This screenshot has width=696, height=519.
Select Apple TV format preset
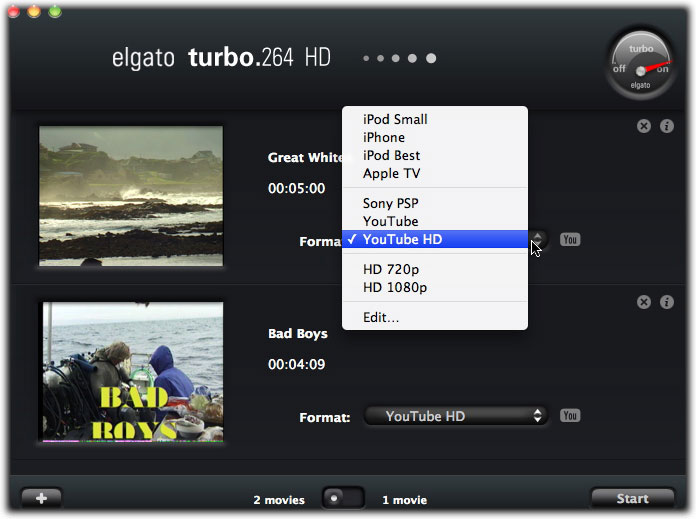[x=435, y=174]
